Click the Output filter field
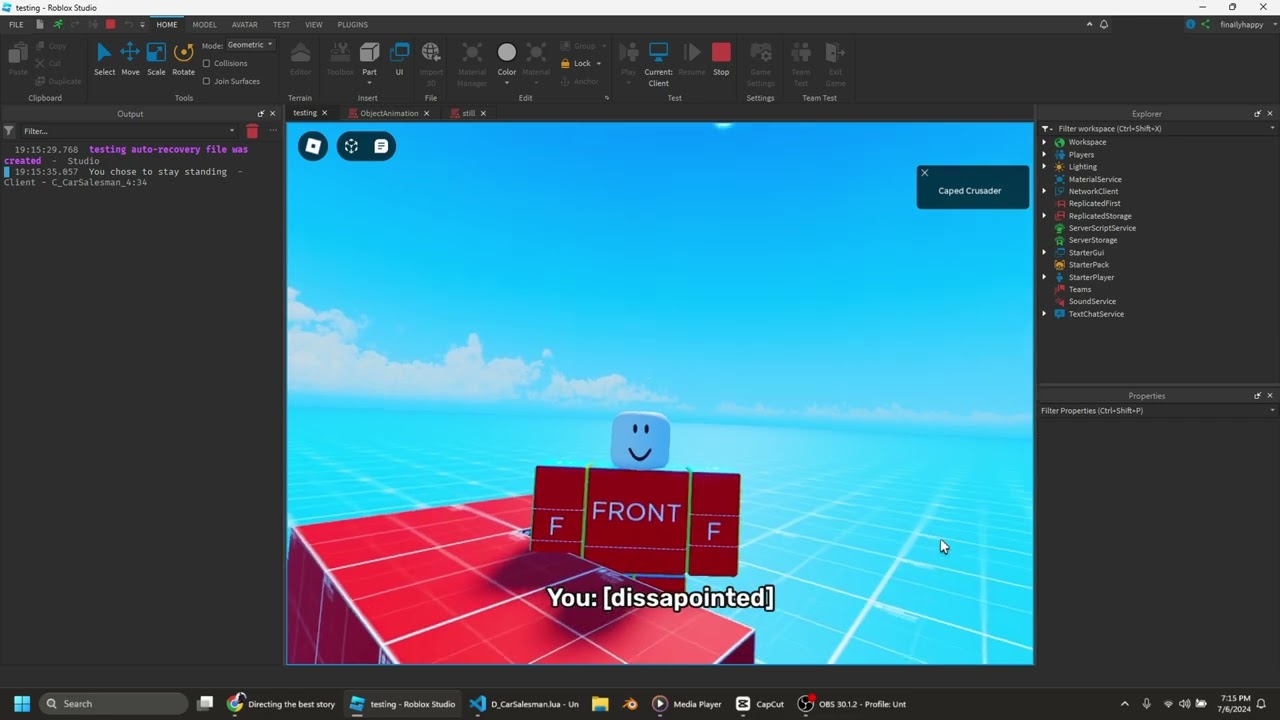The width and height of the screenshot is (1280, 720). pos(127,131)
